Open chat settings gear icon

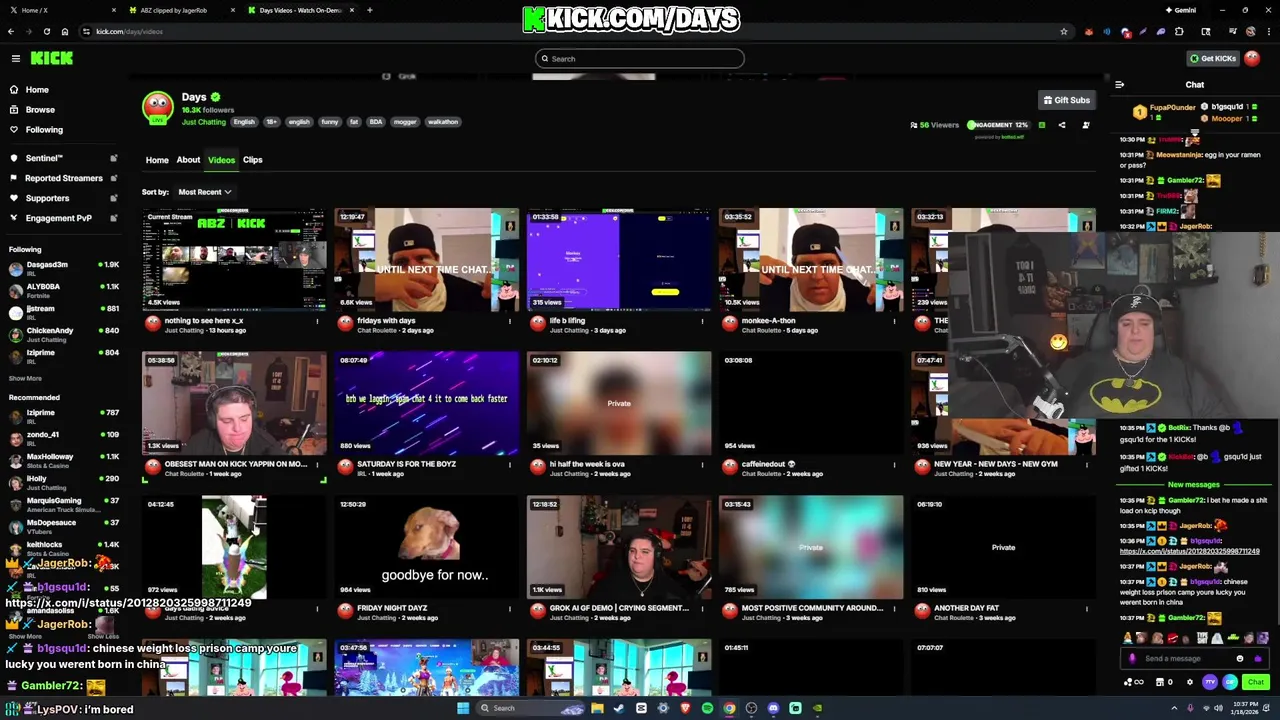coord(1190,682)
